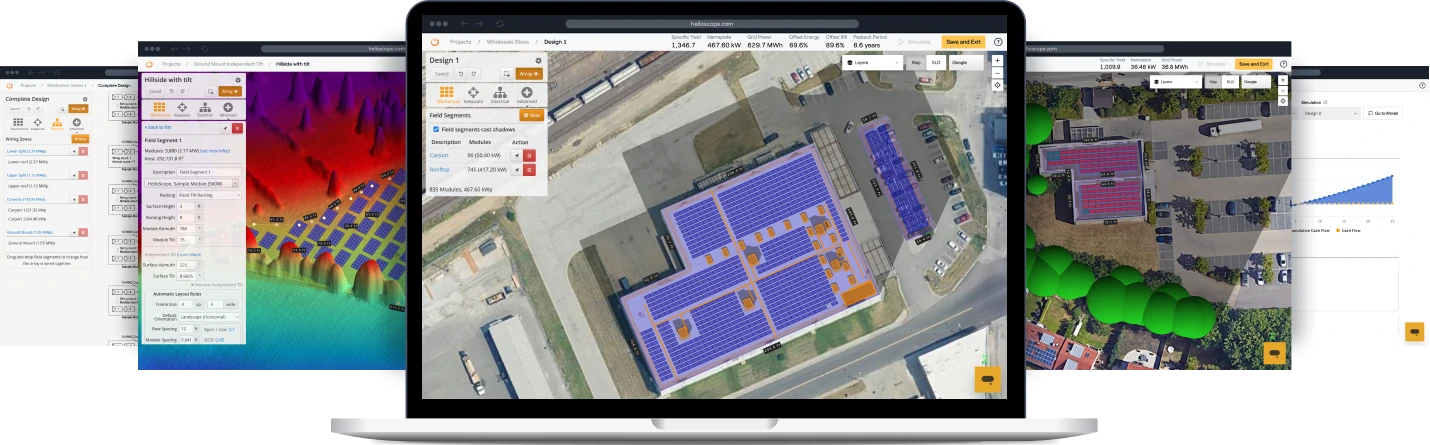Open Advanced settings icon in Design 1 panel
Viewport: 1430px width, 445px height.
tap(527, 94)
